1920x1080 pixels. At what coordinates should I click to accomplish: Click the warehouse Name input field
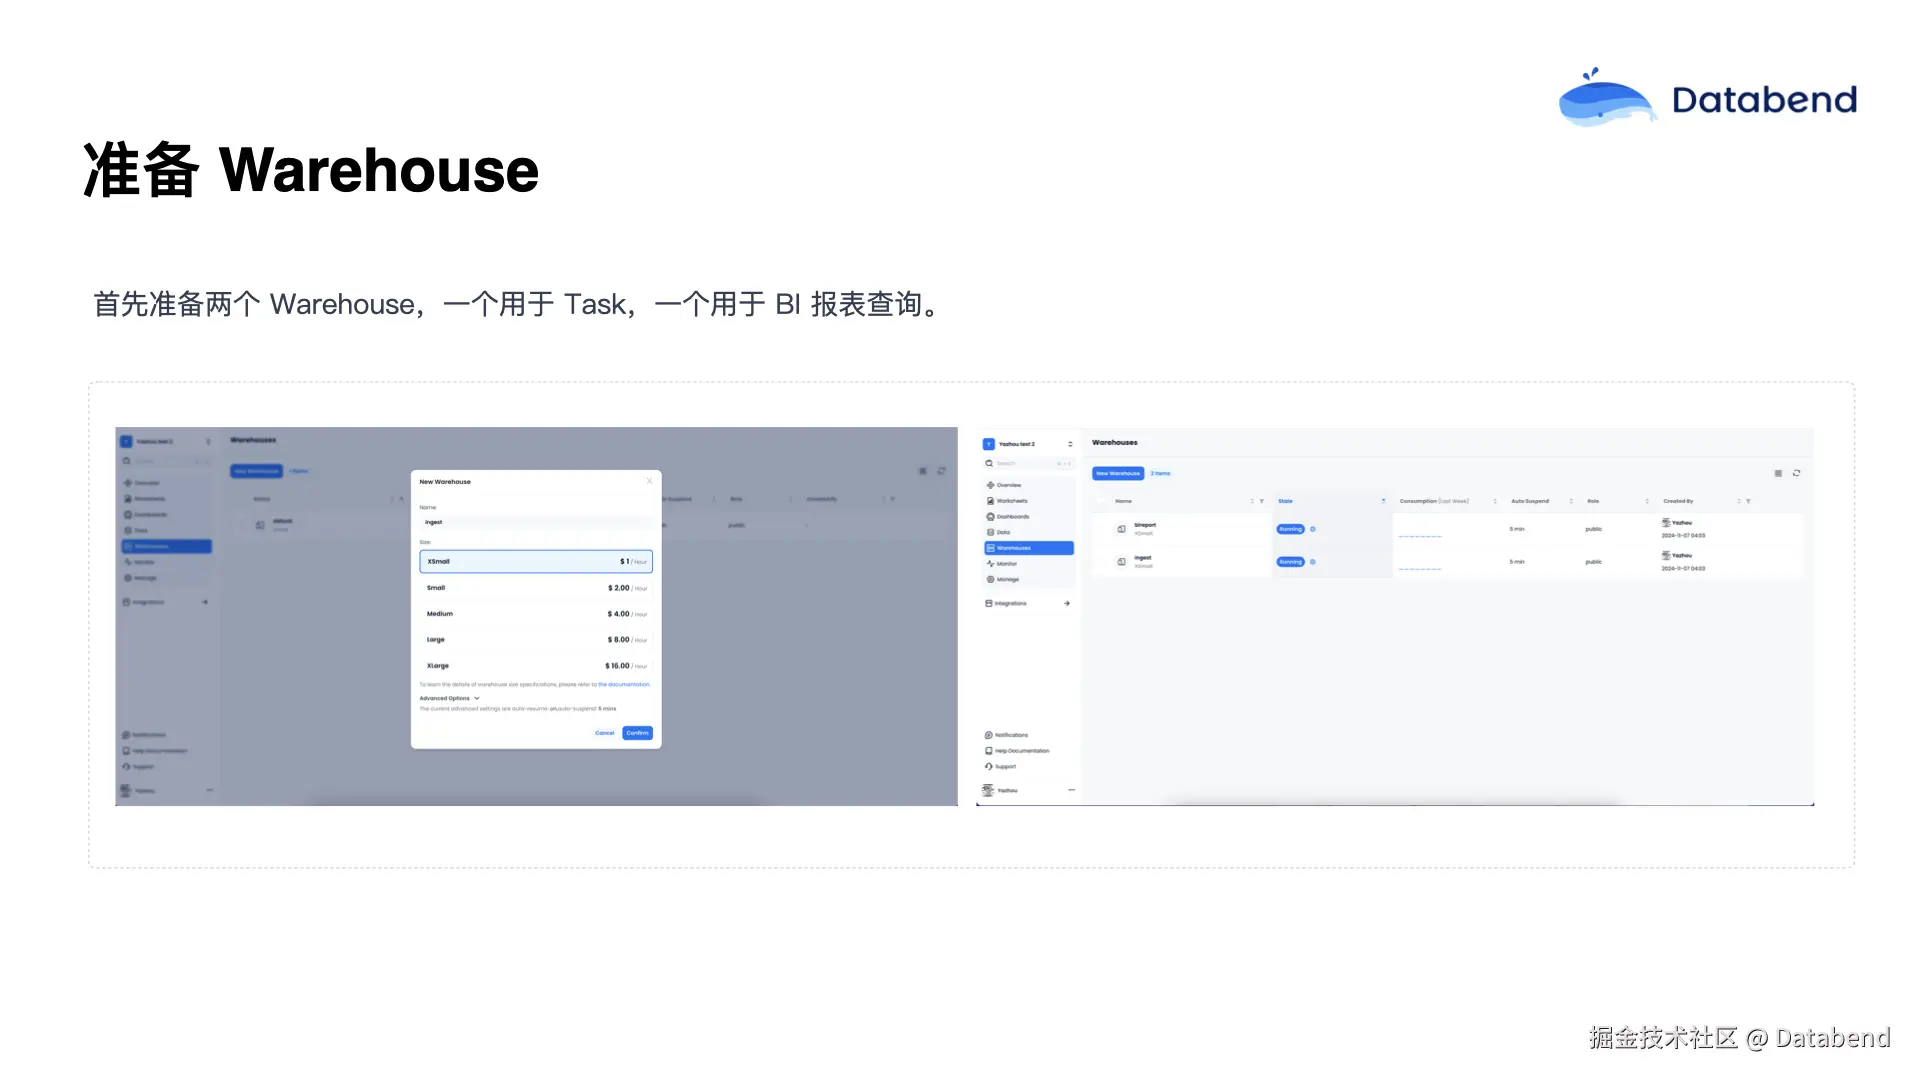[536, 522]
